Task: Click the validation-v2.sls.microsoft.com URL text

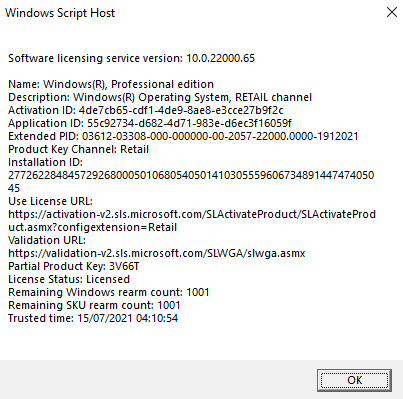Action: 157,253
